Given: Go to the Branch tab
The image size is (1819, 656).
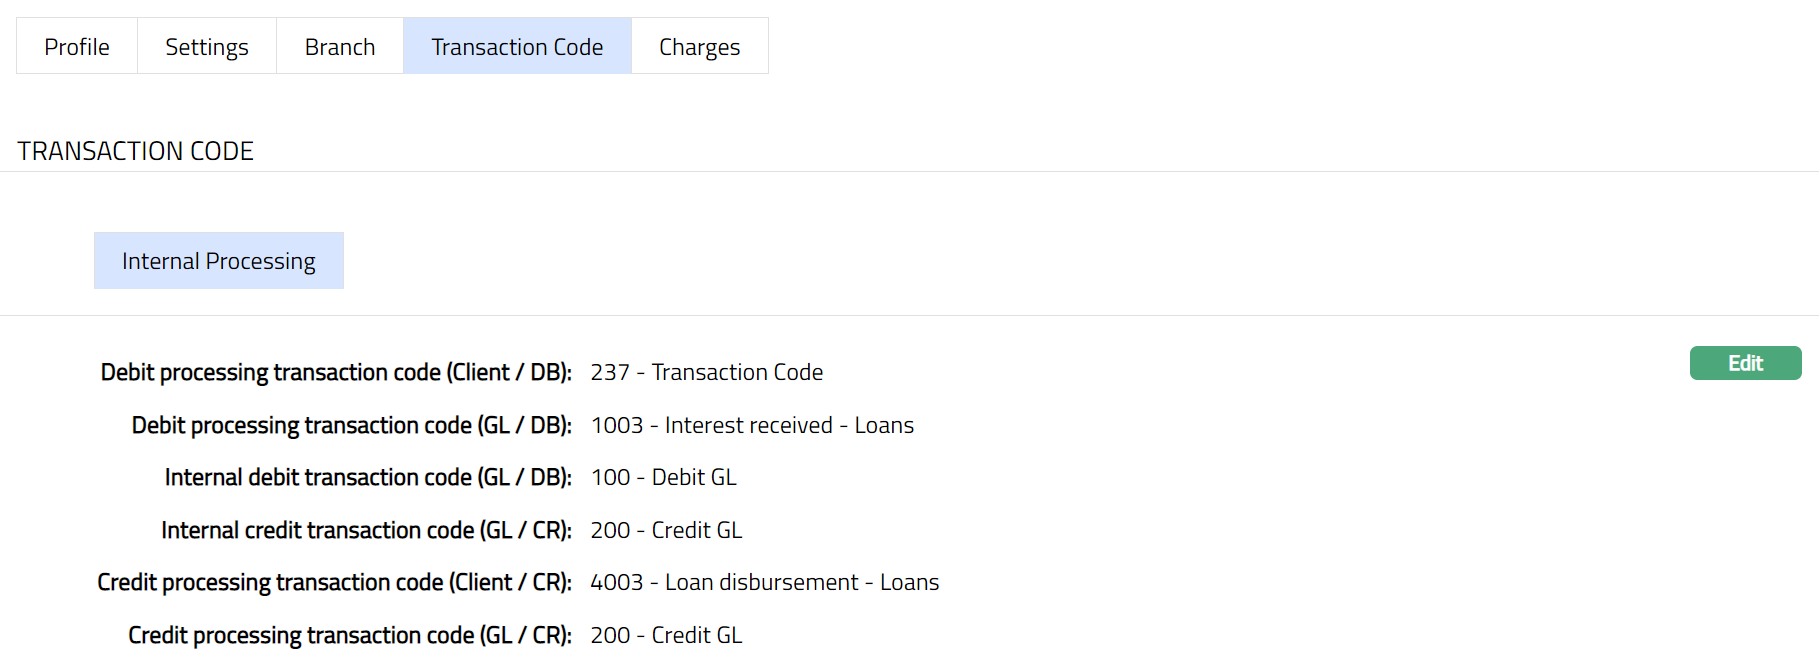Looking at the screenshot, I should pos(340,47).
